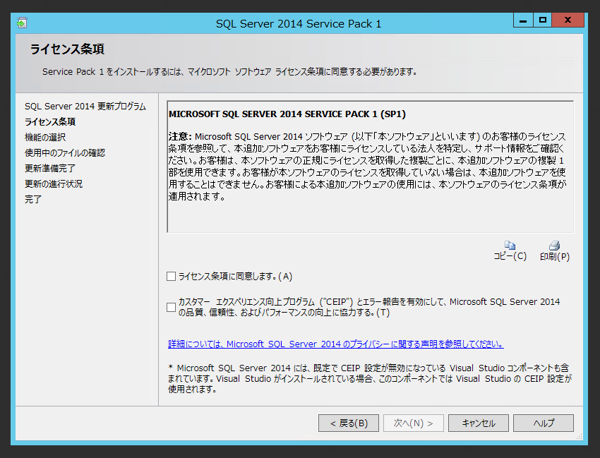Maximize the Service Pack 1 window
Viewport: 600px width, 458px height.
click(543, 20)
